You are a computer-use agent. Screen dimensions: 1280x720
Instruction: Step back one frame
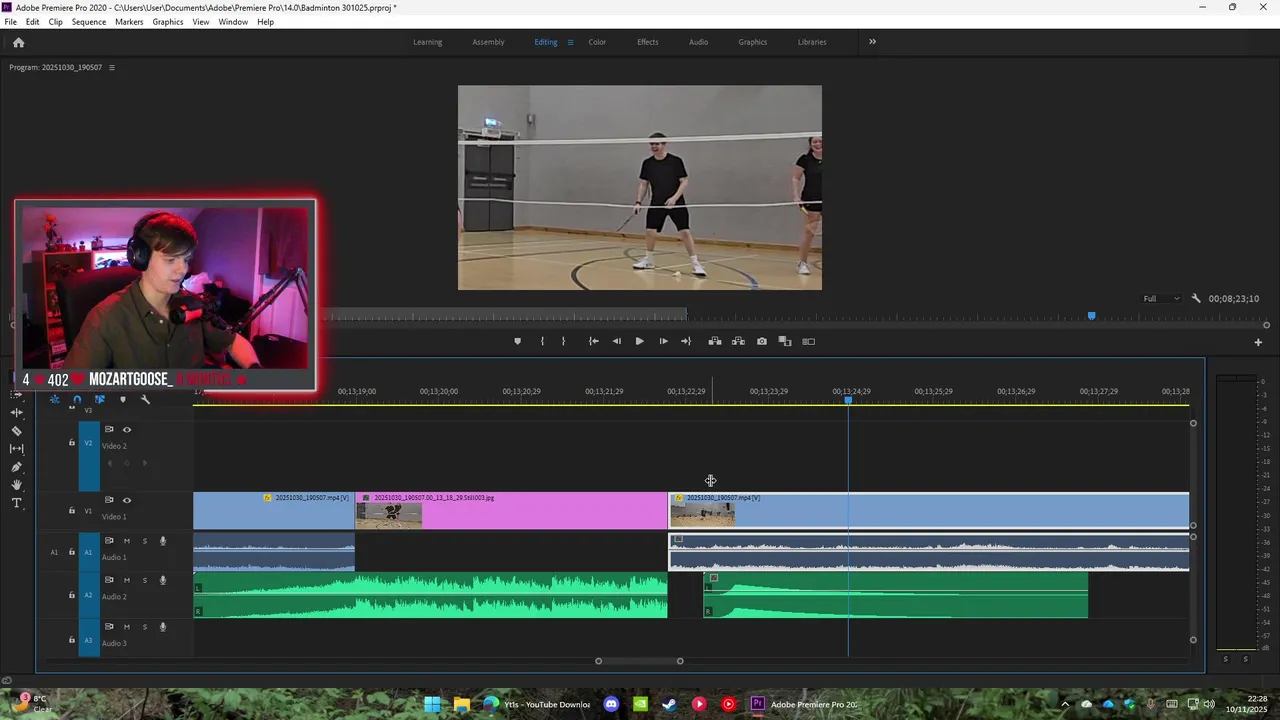616,341
